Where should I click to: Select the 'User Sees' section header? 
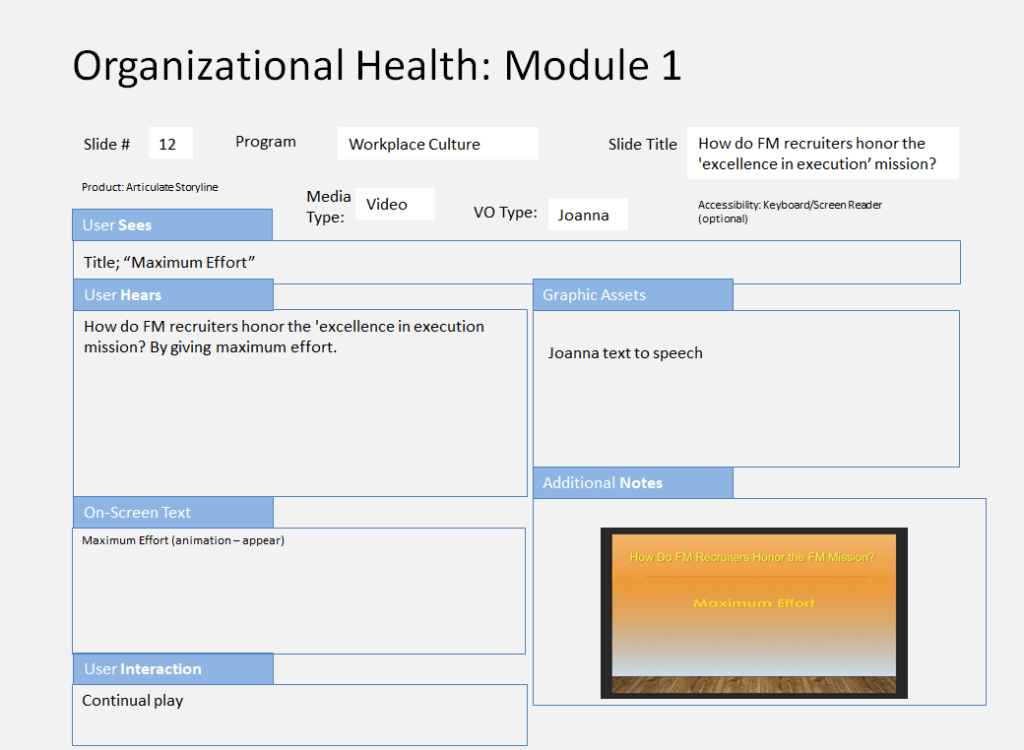tap(172, 225)
